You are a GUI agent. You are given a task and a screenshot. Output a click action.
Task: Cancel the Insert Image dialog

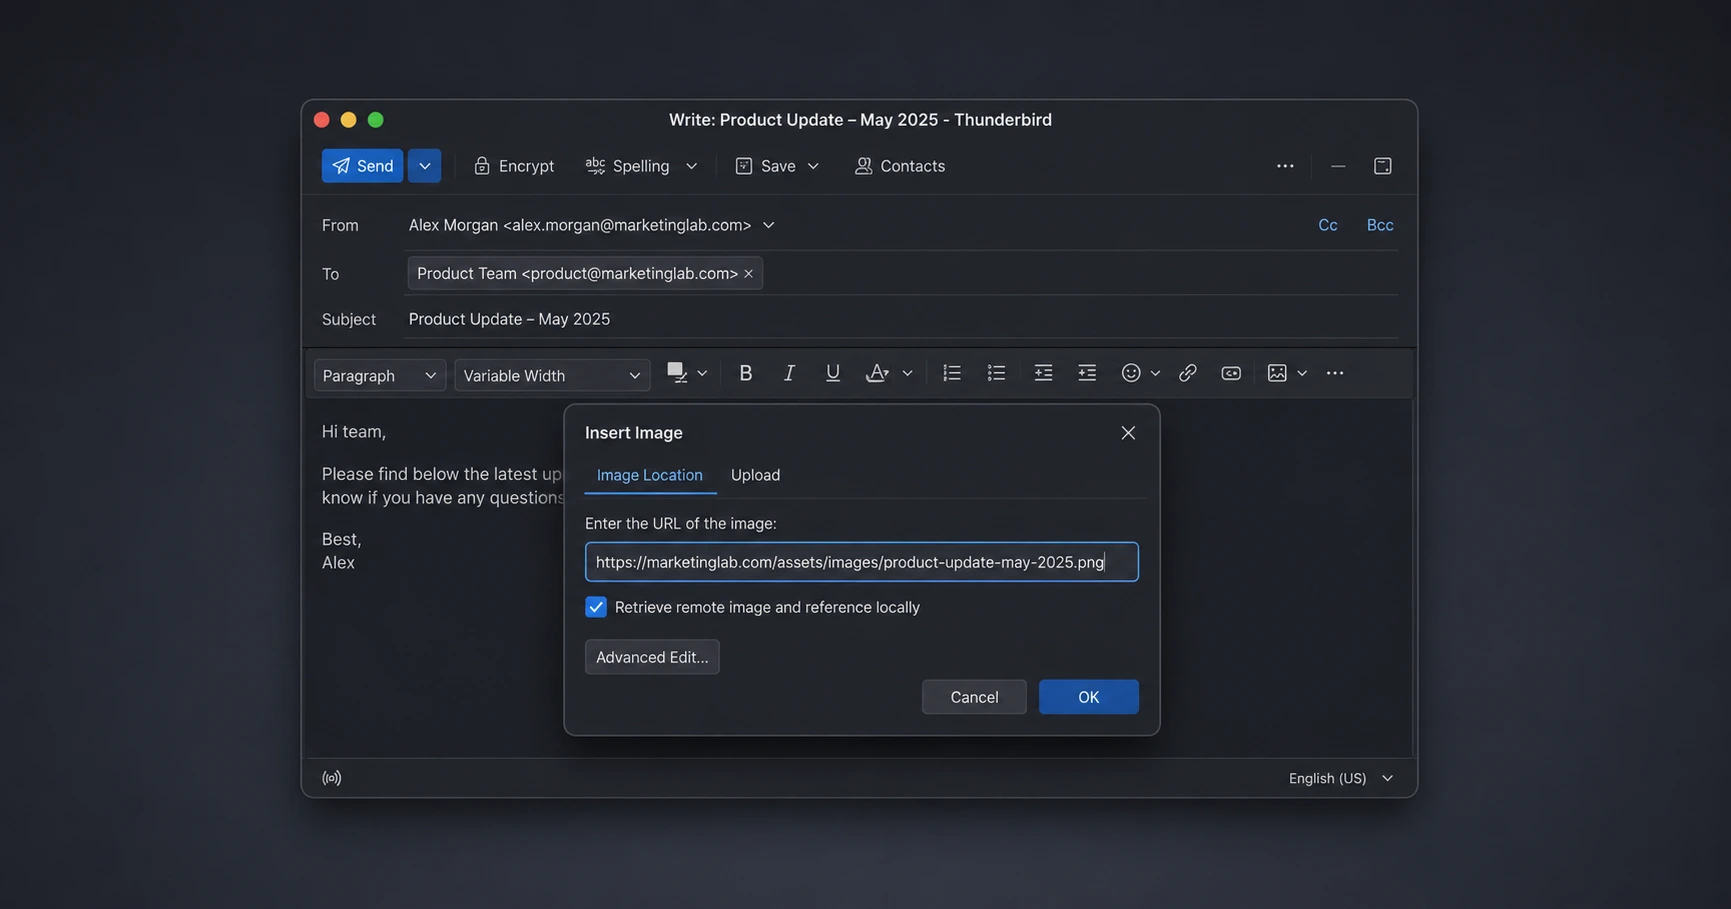tap(974, 697)
